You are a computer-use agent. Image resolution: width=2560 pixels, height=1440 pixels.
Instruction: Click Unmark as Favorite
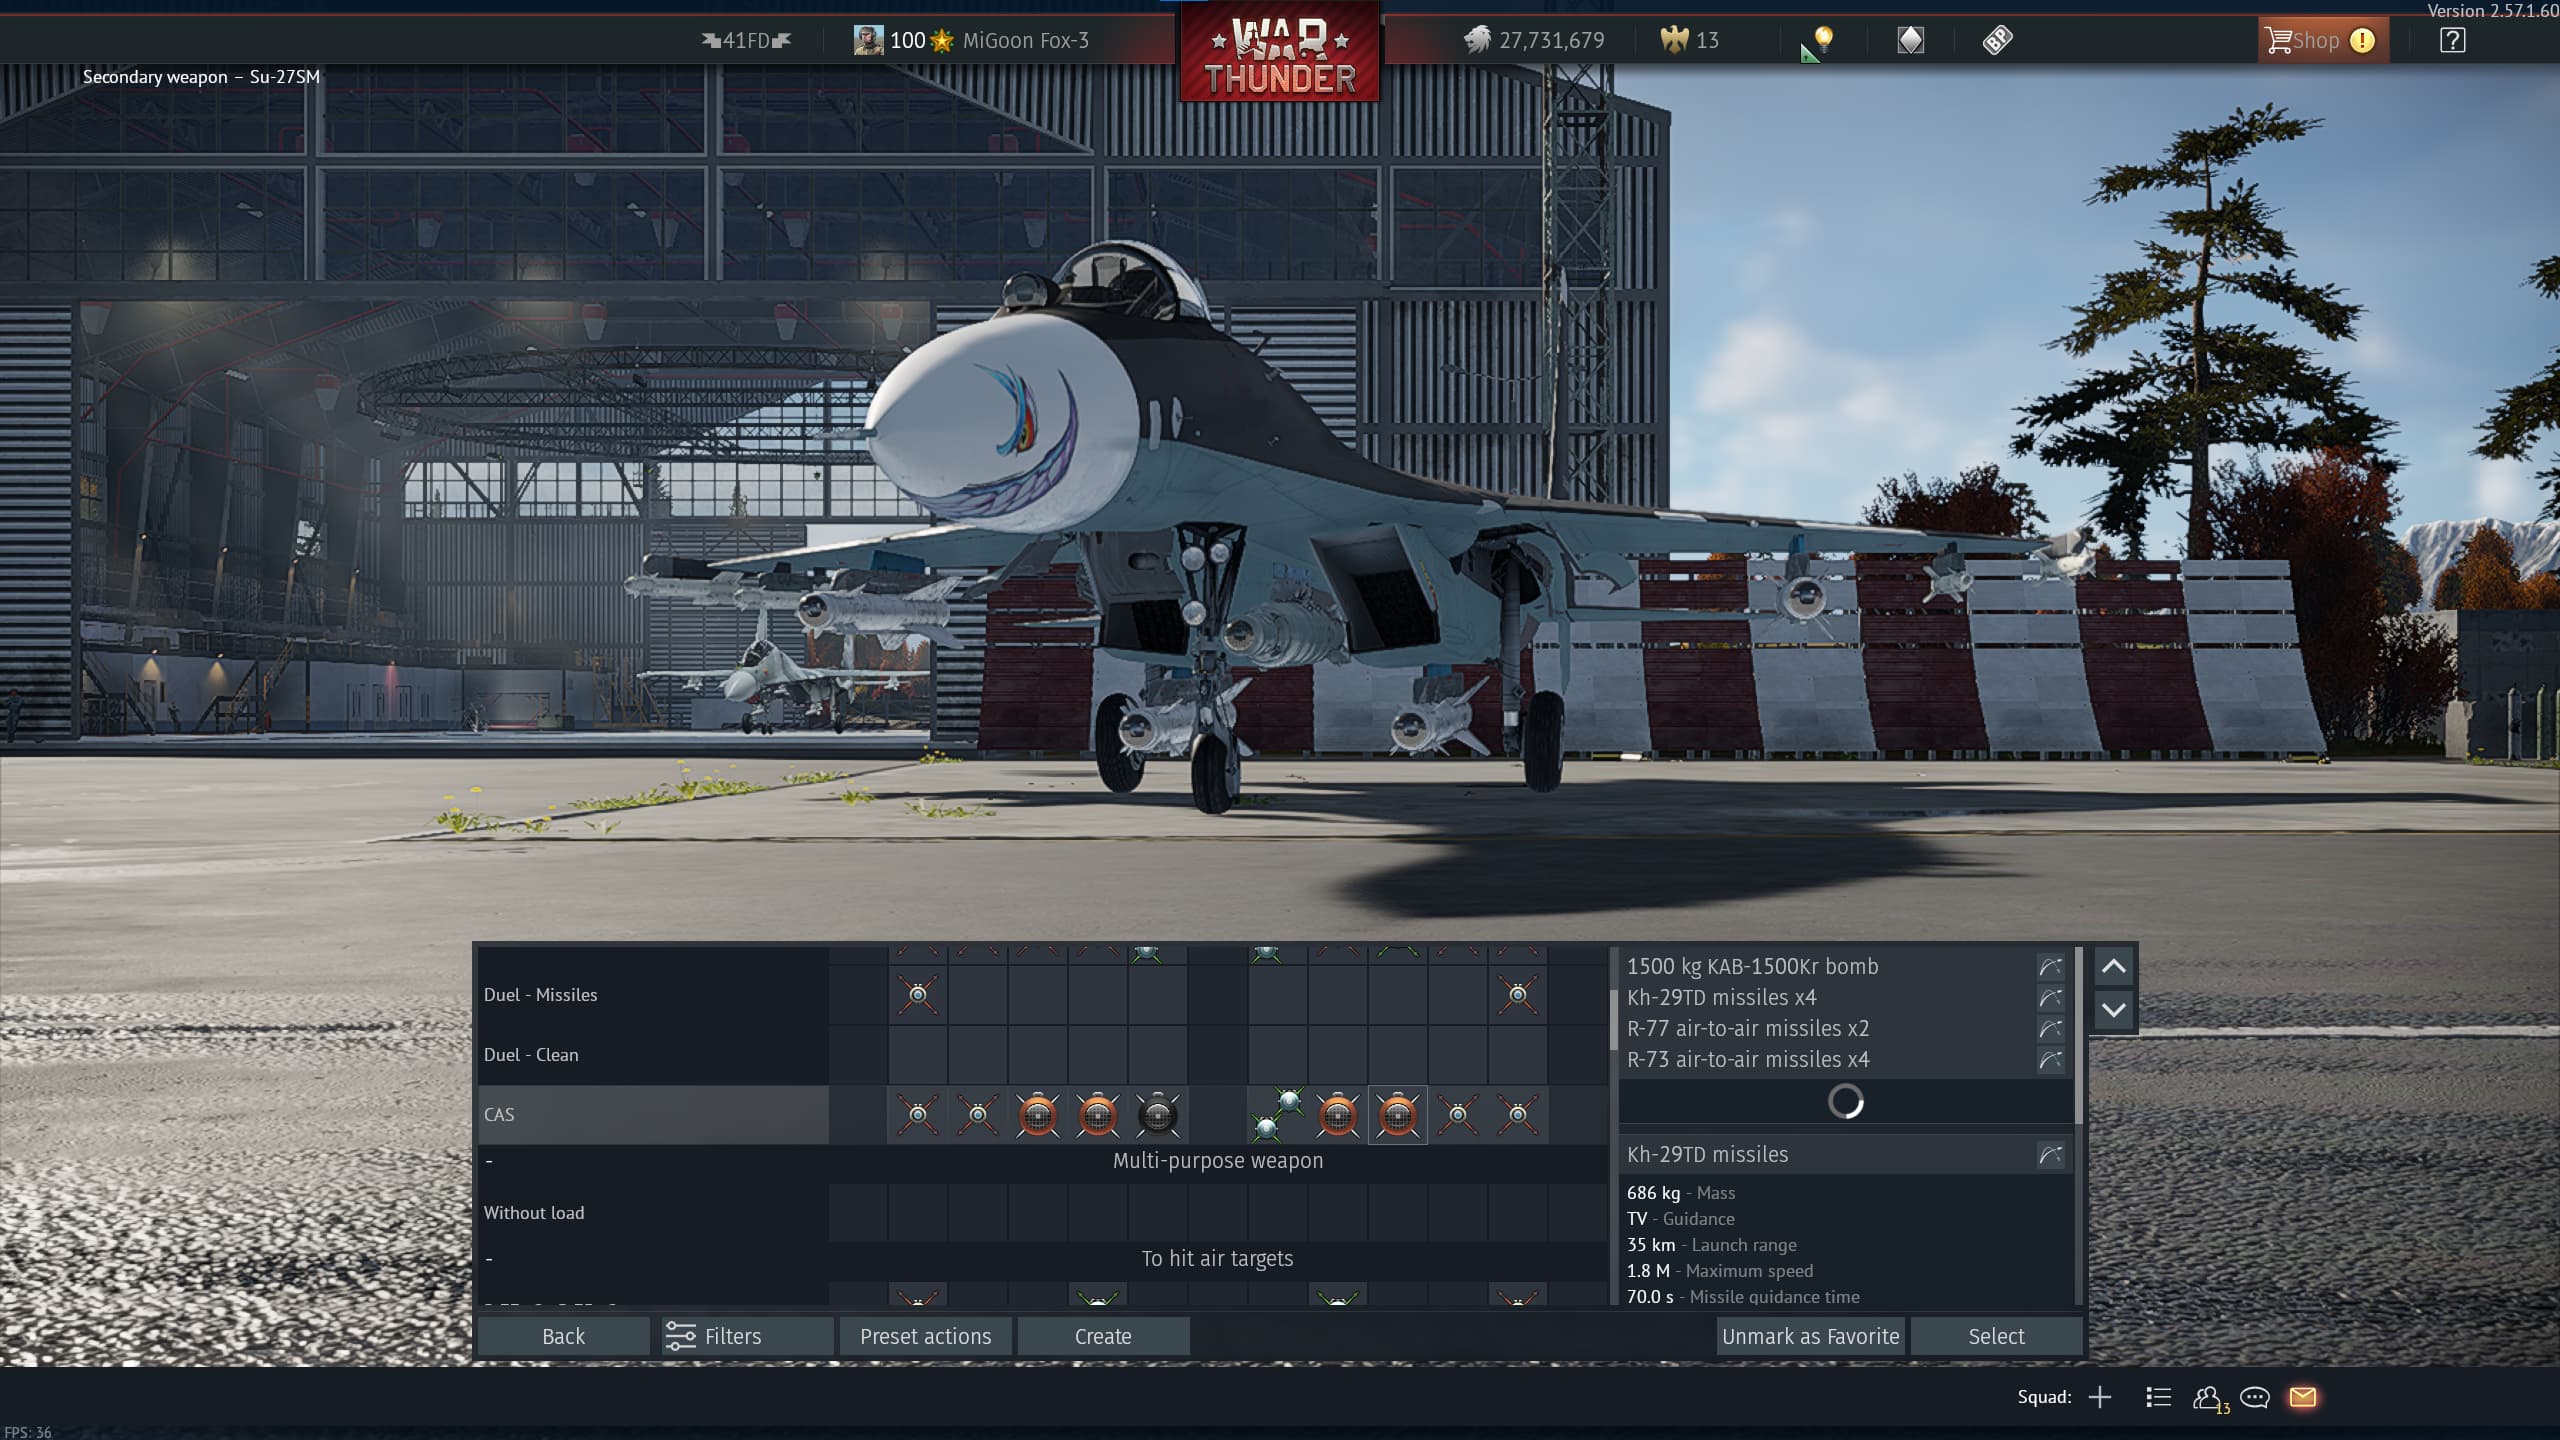[1810, 1336]
